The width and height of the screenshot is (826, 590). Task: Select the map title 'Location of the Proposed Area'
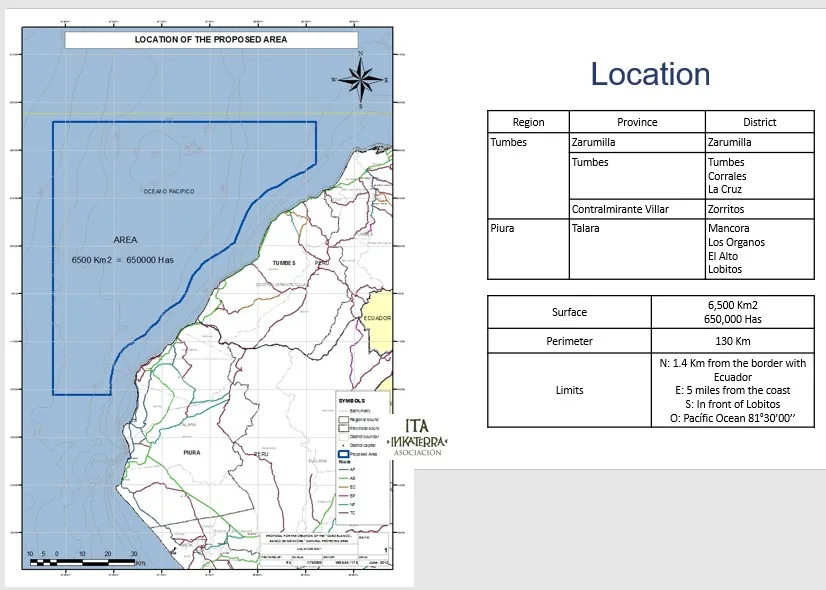pos(211,40)
